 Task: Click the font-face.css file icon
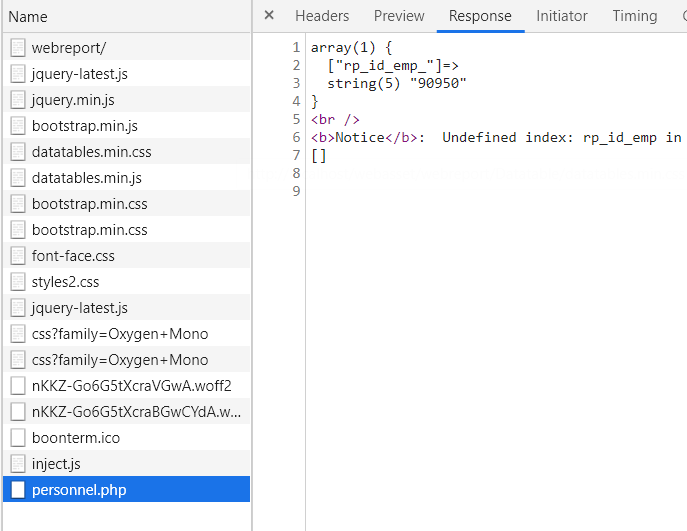click(x=18, y=256)
